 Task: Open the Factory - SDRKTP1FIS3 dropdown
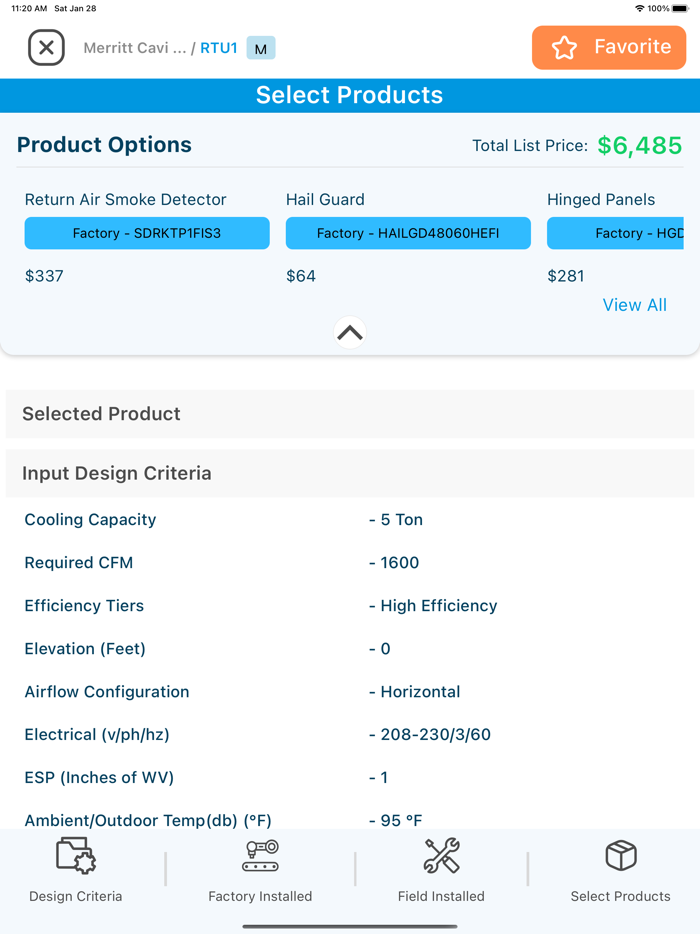pos(146,233)
